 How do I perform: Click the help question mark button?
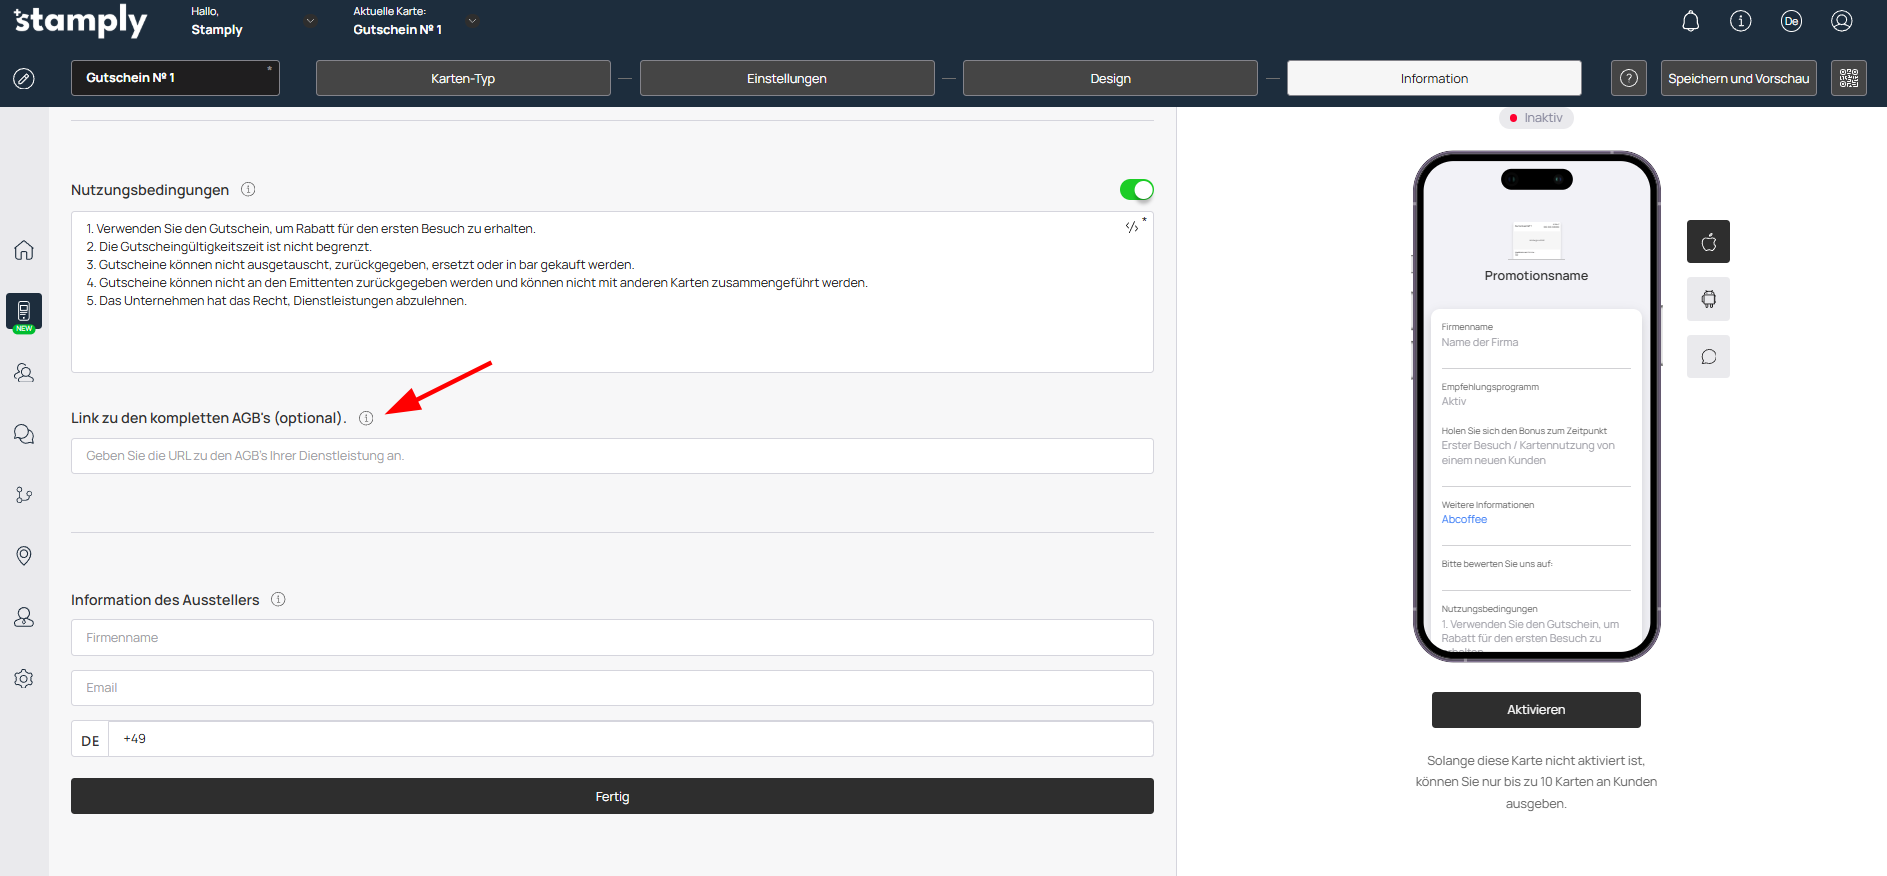(1628, 78)
